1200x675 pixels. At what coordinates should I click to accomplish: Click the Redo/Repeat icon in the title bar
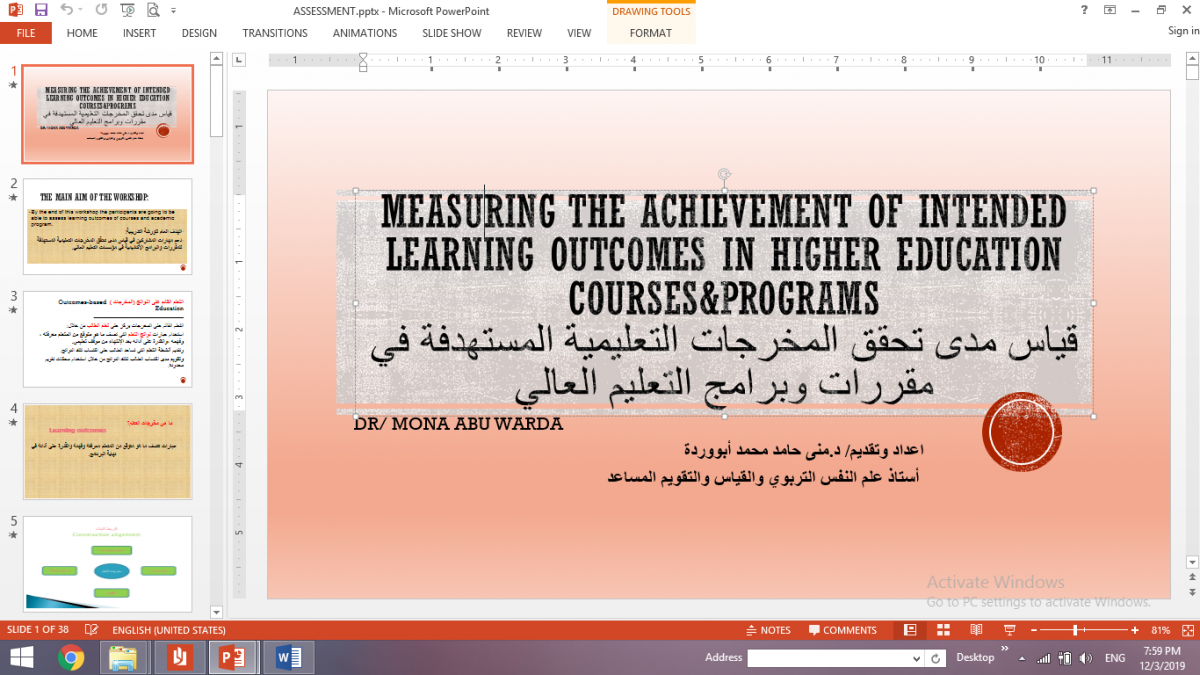[102, 10]
